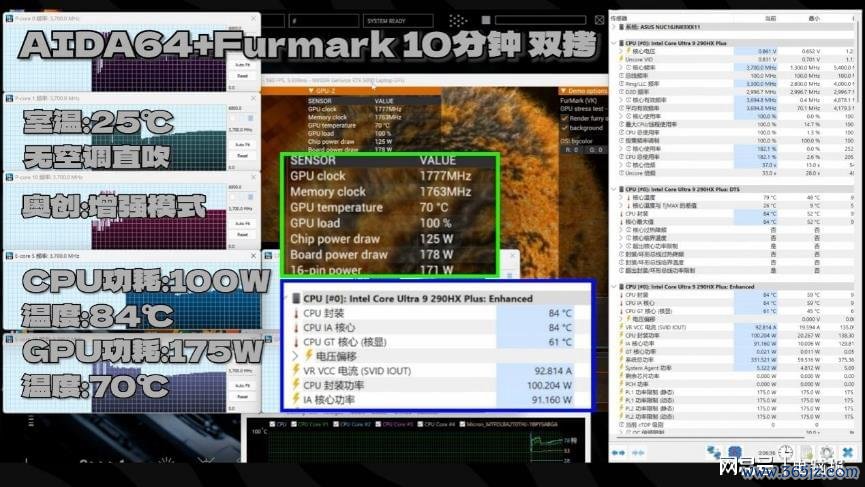Viewport: 865px width, 487px height.
Task: Click Reset in the P-core 0 graph
Action: 242,76
